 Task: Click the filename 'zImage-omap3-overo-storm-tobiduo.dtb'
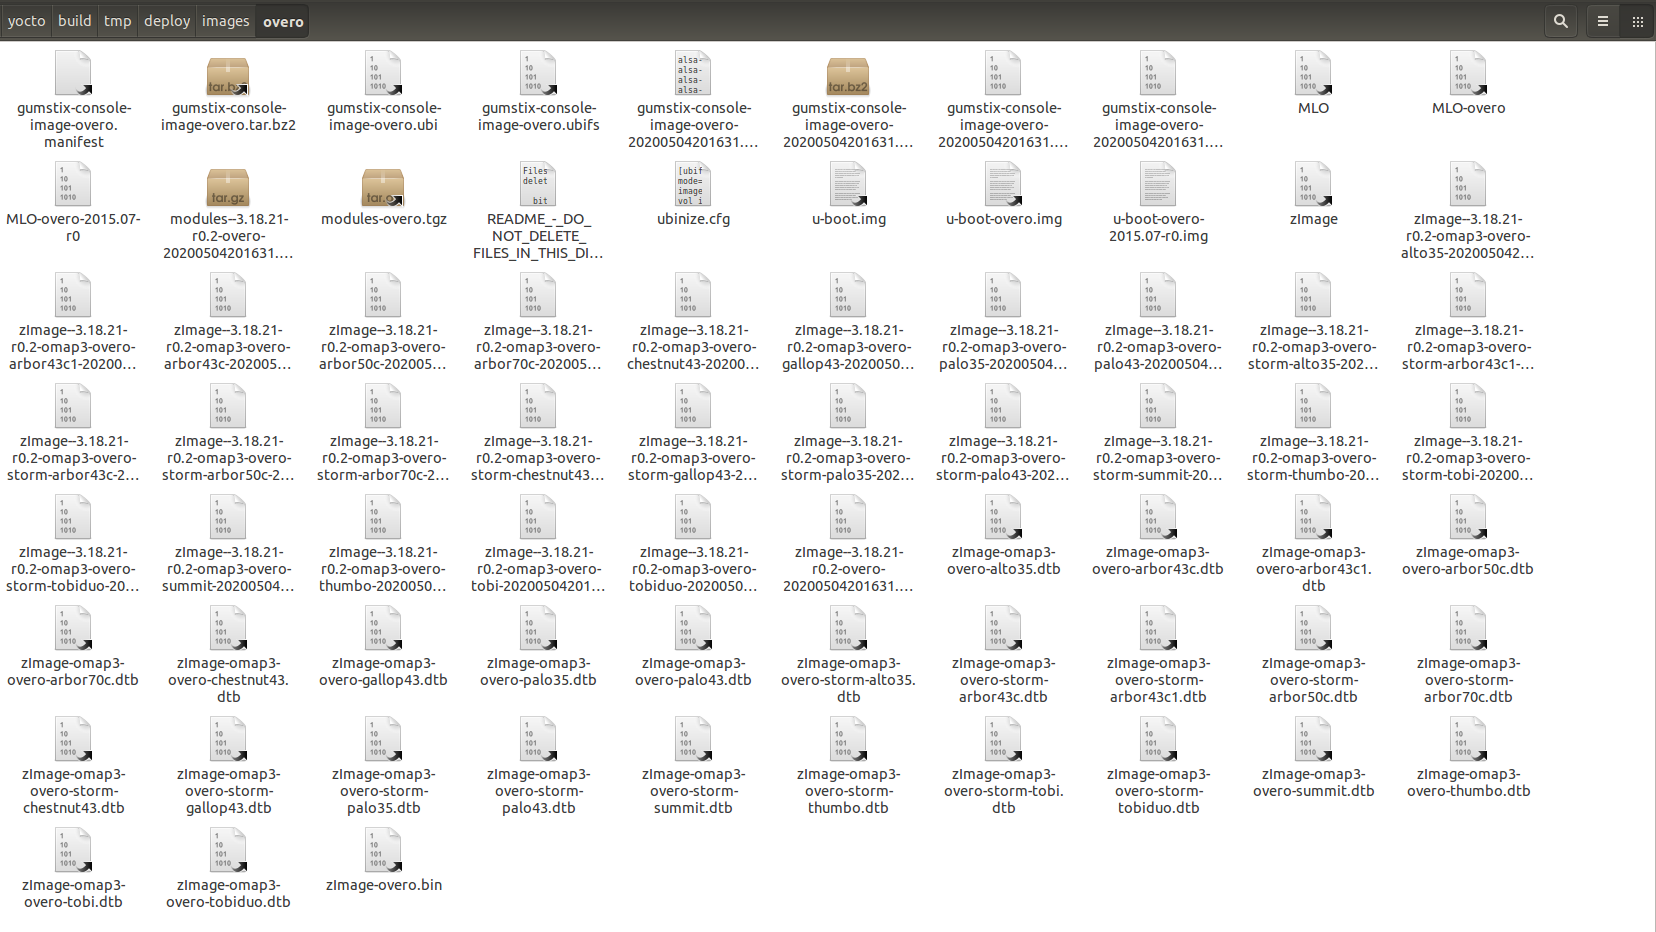[1158, 791]
